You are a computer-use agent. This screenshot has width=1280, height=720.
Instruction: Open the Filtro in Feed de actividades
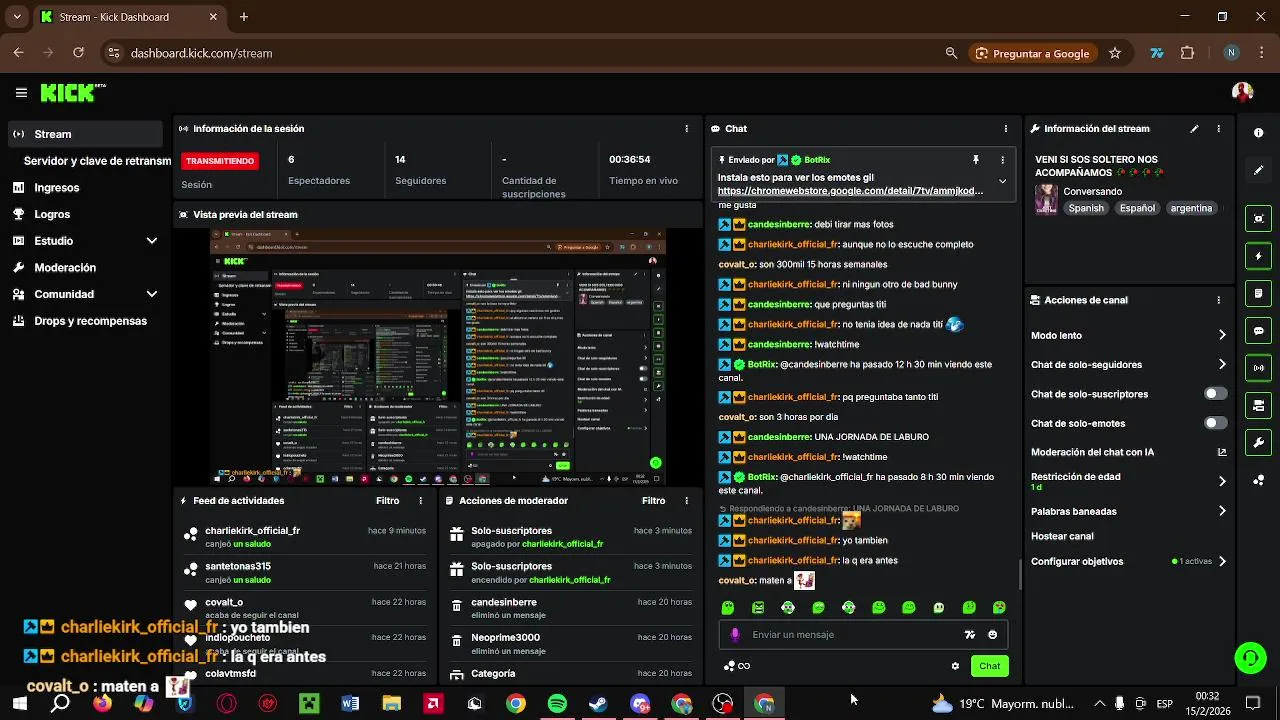click(x=387, y=501)
